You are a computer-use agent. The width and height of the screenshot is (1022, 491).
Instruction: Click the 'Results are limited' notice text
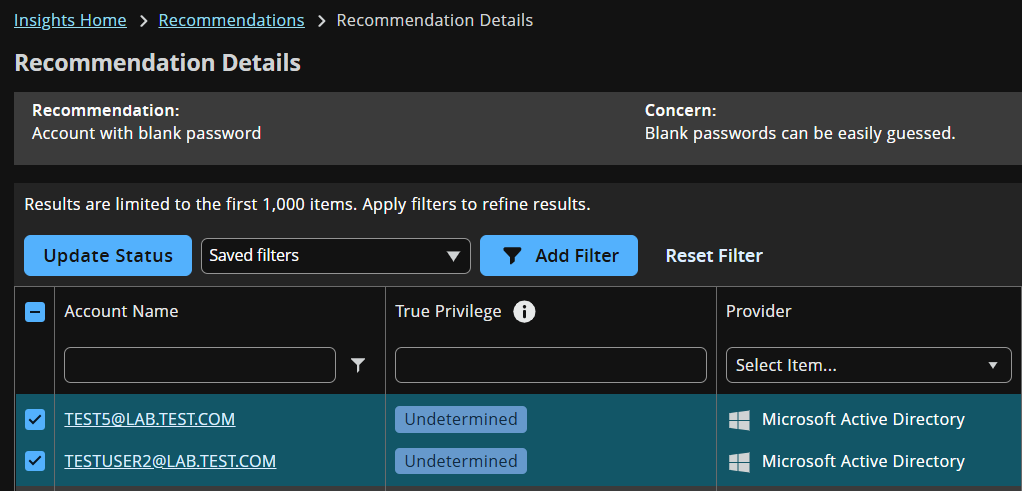tap(307, 205)
